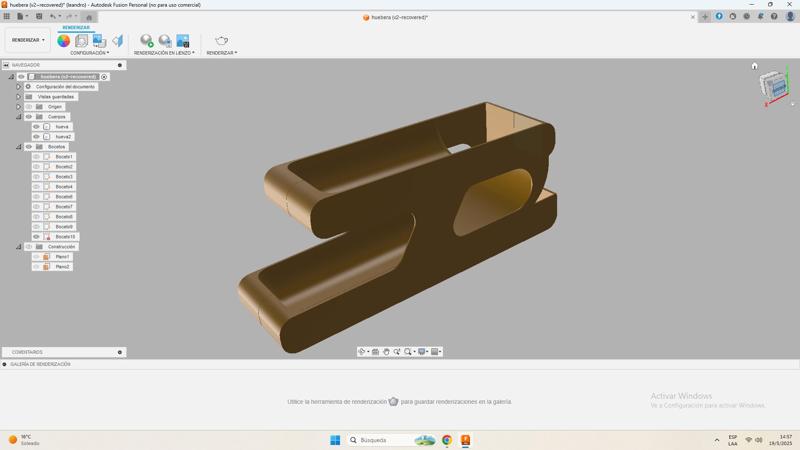Open Chrome from the taskbar

[447, 440]
